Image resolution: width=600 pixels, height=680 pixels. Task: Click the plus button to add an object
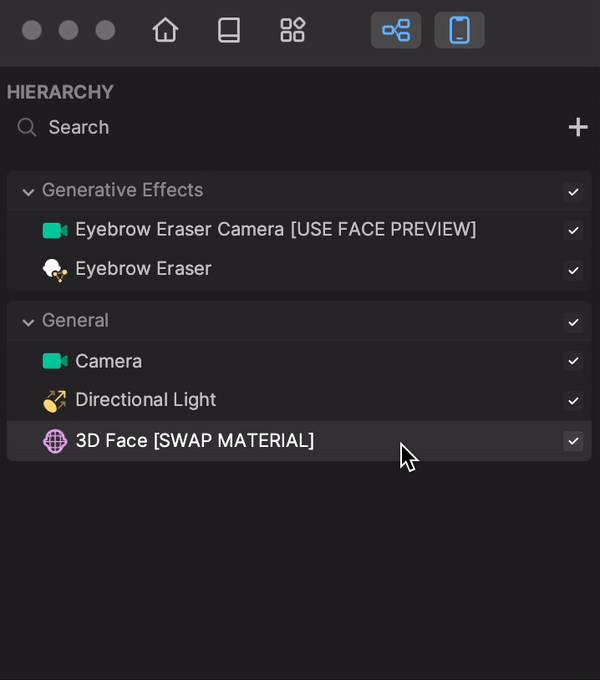pyautogui.click(x=578, y=127)
